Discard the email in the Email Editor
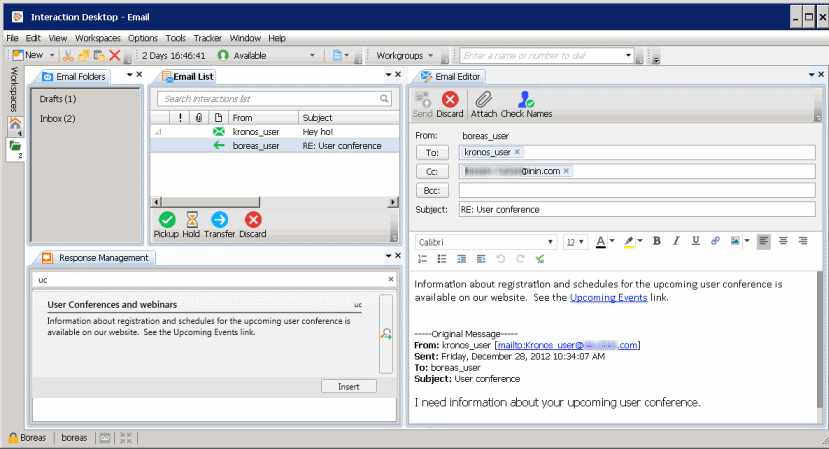829x449 pixels. pyautogui.click(x=450, y=100)
